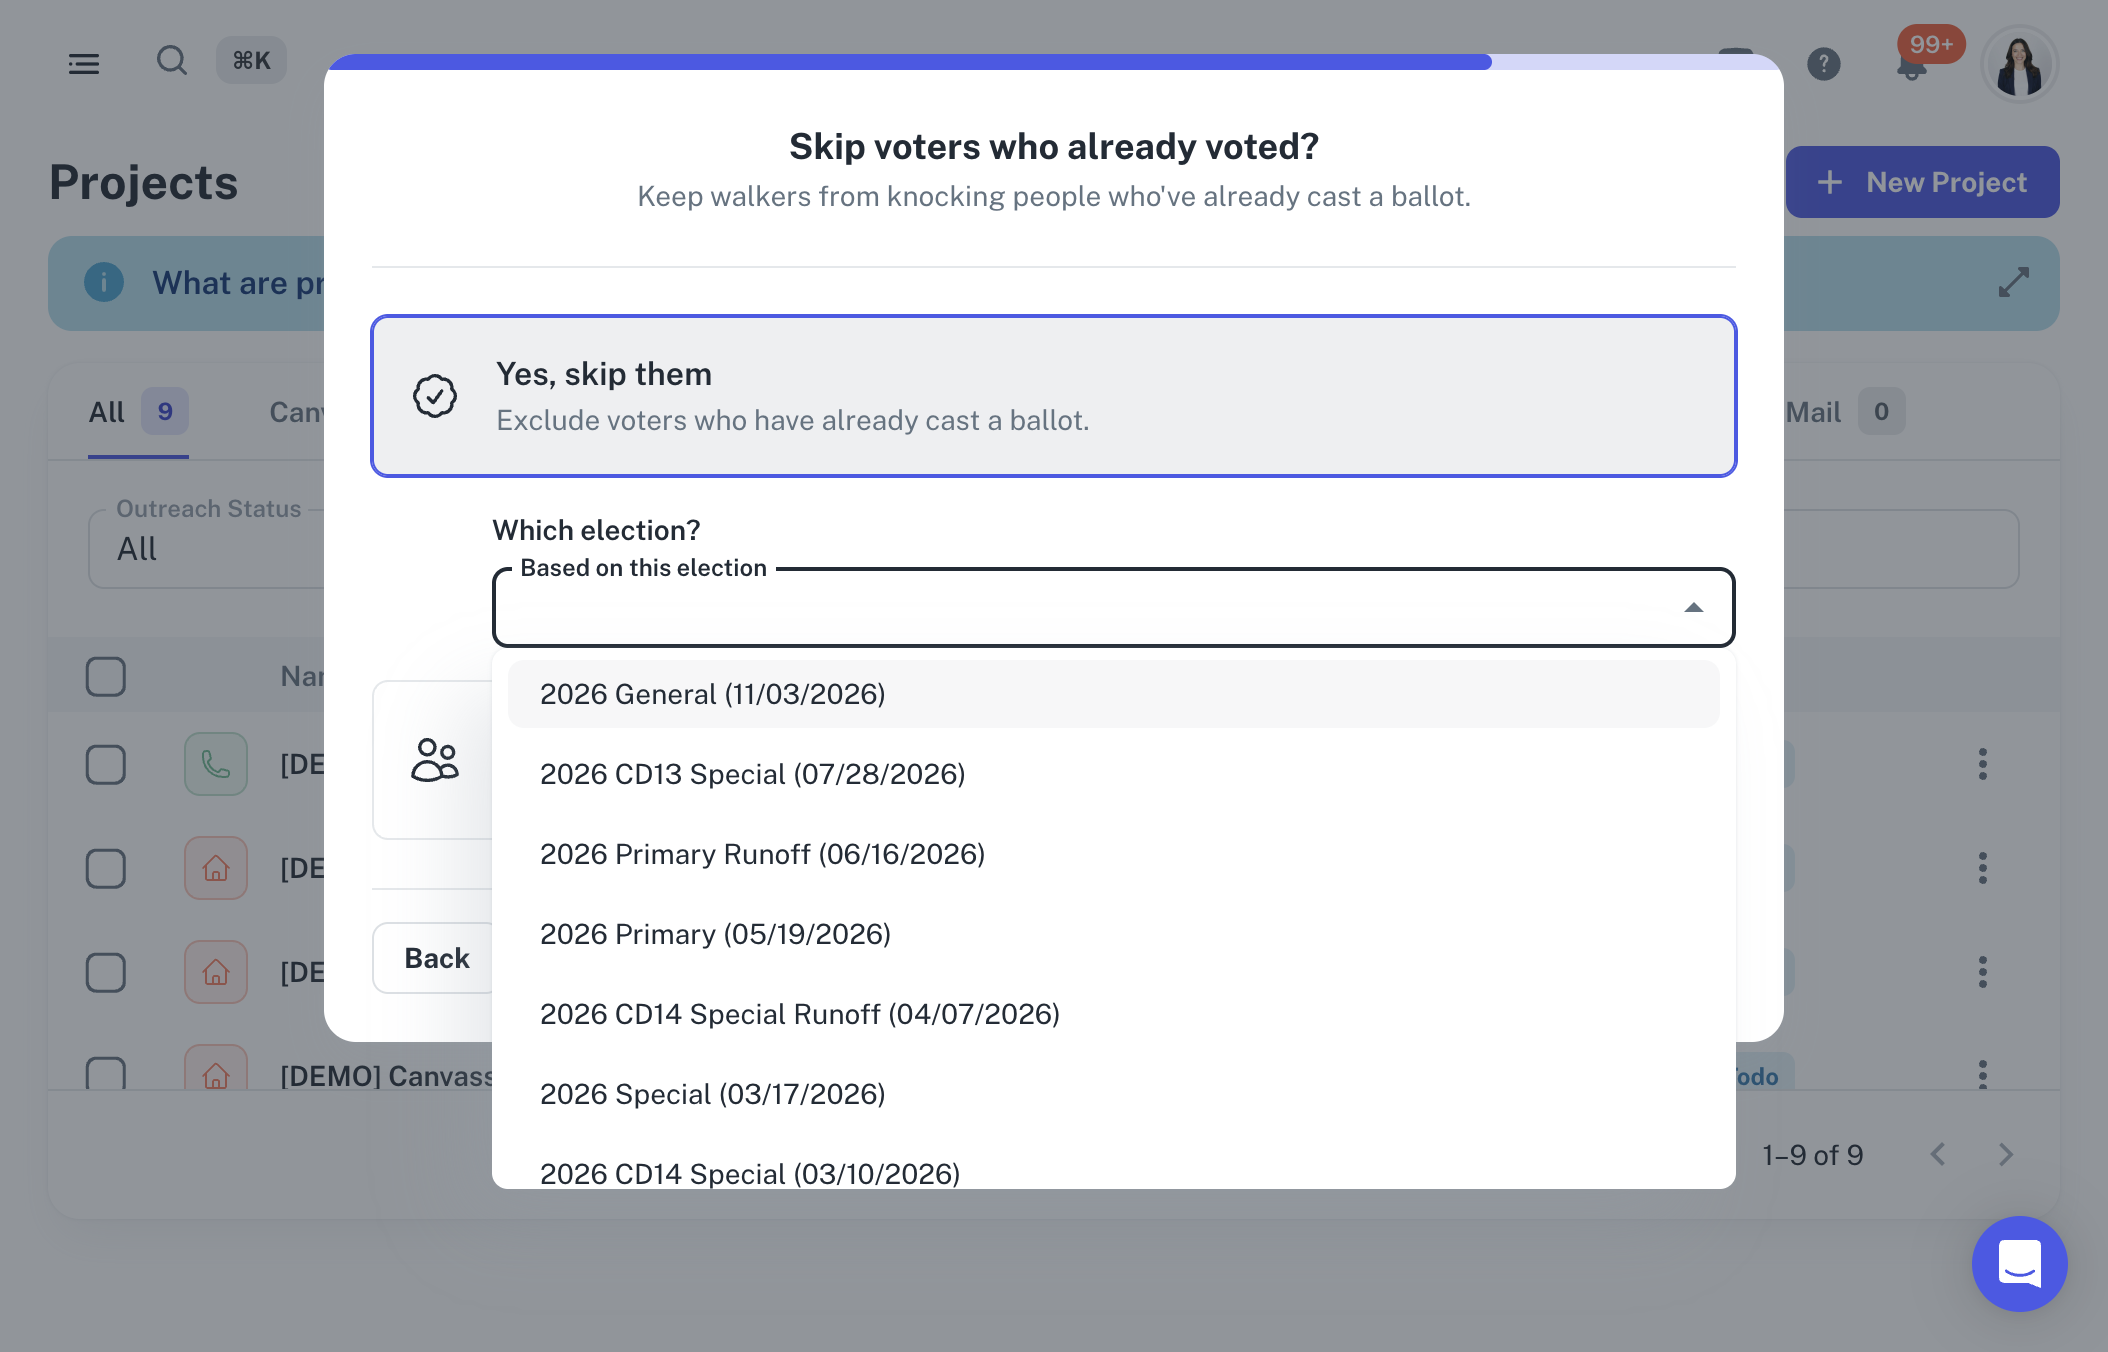
Task: Click the search magnifier icon
Action: click(x=172, y=60)
